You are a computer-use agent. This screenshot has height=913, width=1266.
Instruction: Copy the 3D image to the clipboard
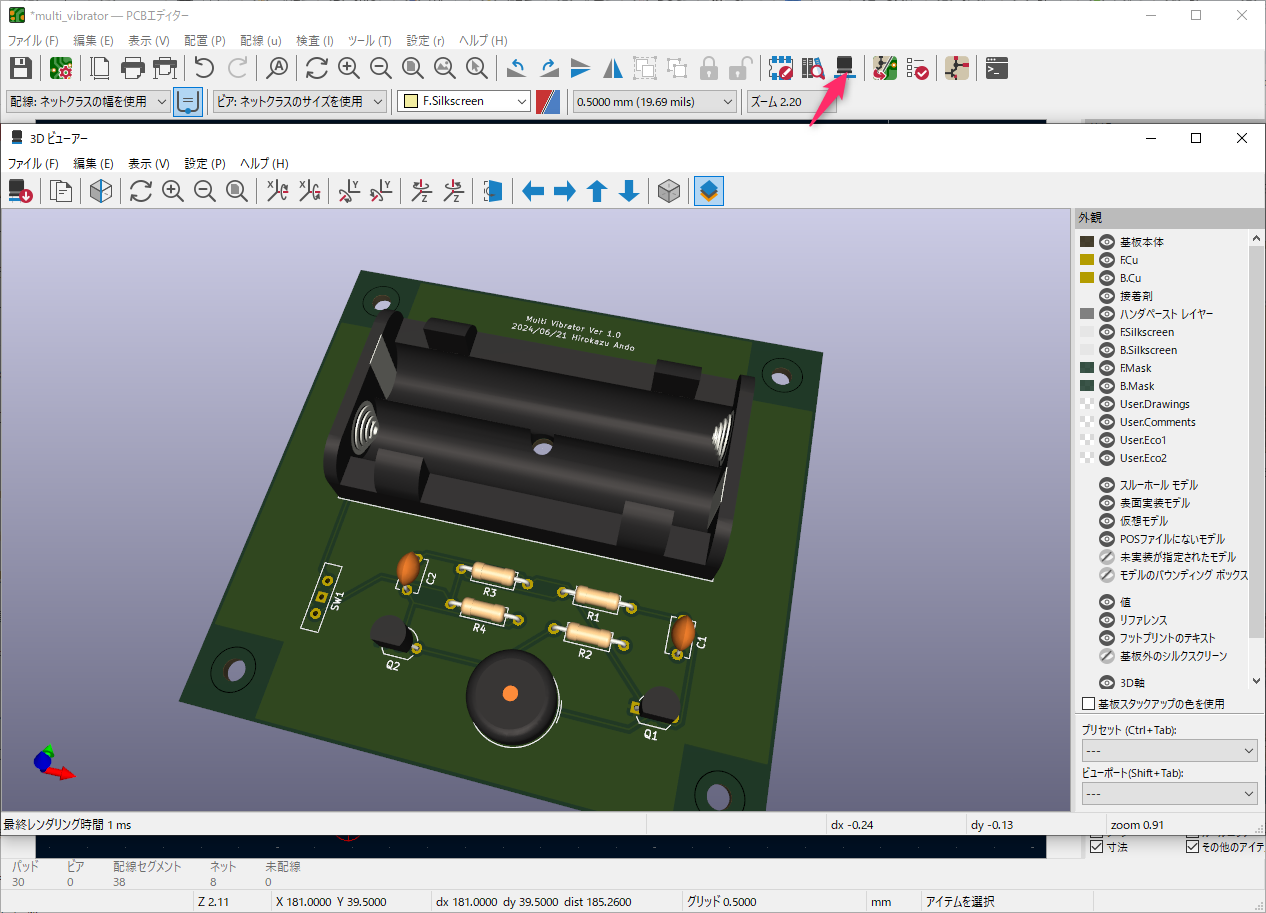click(x=60, y=191)
